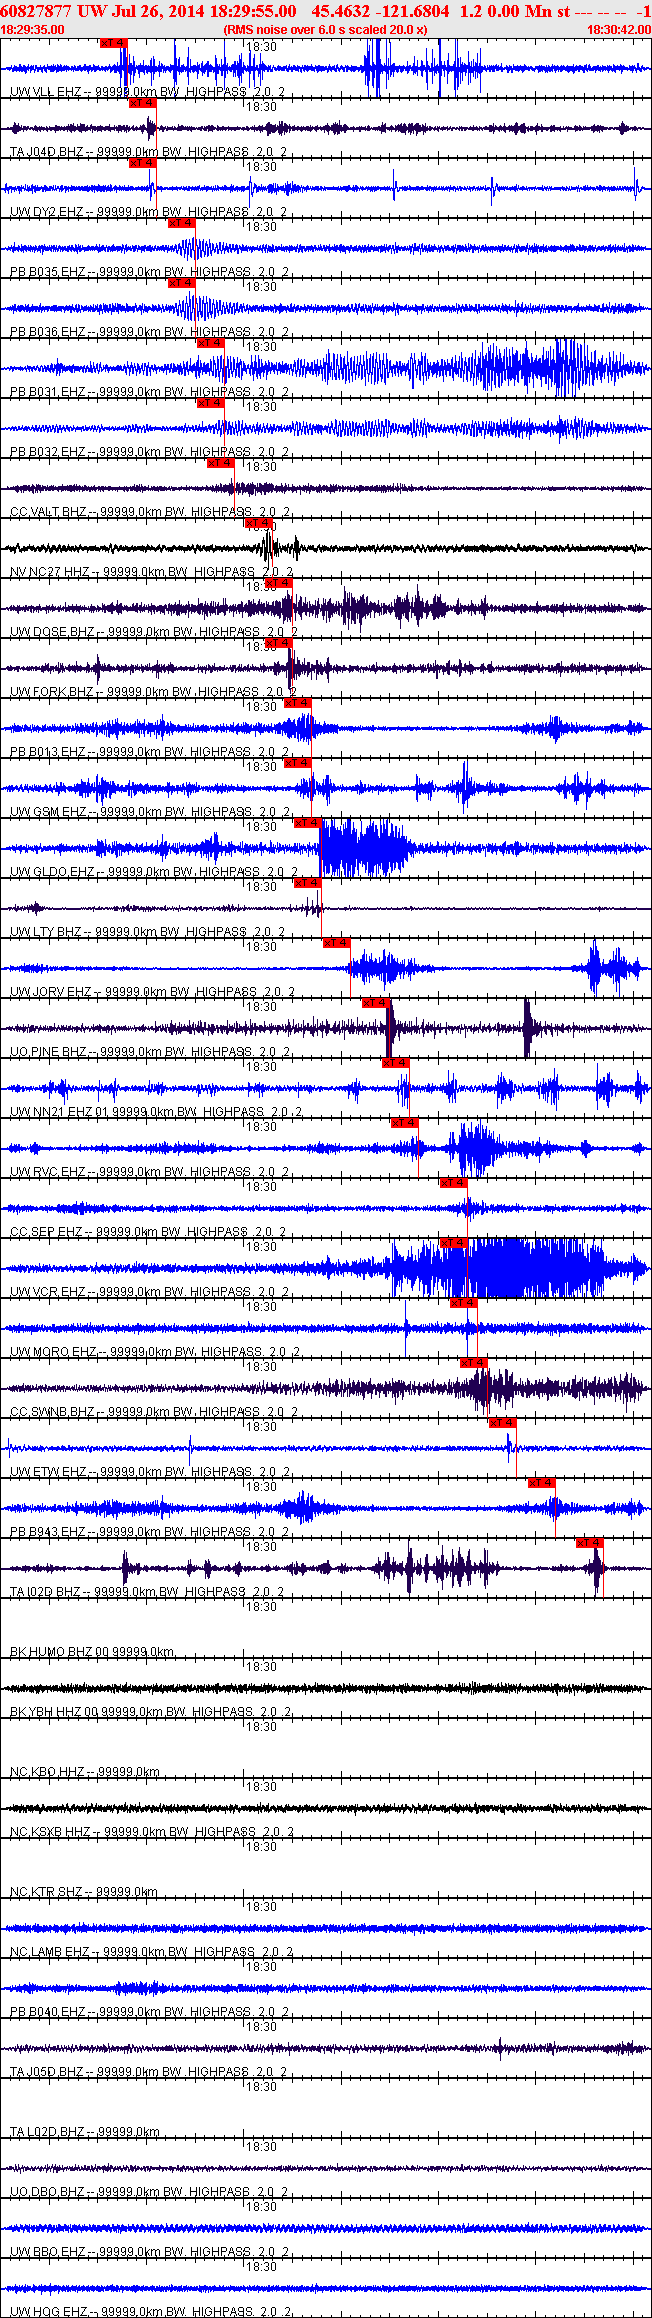
Task: Select the pick flag on UW.GLDO trace
Action: tap(307, 823)
